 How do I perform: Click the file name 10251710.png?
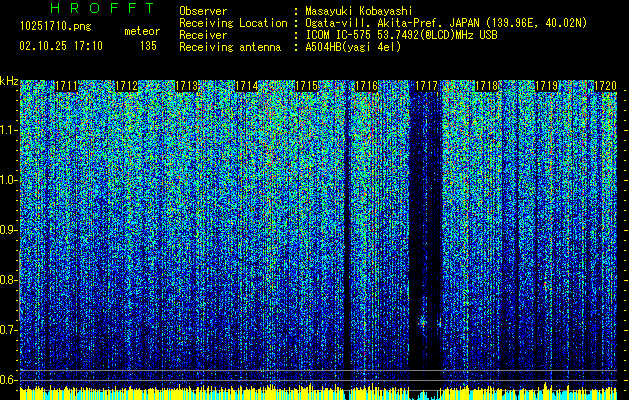(55, 27)
